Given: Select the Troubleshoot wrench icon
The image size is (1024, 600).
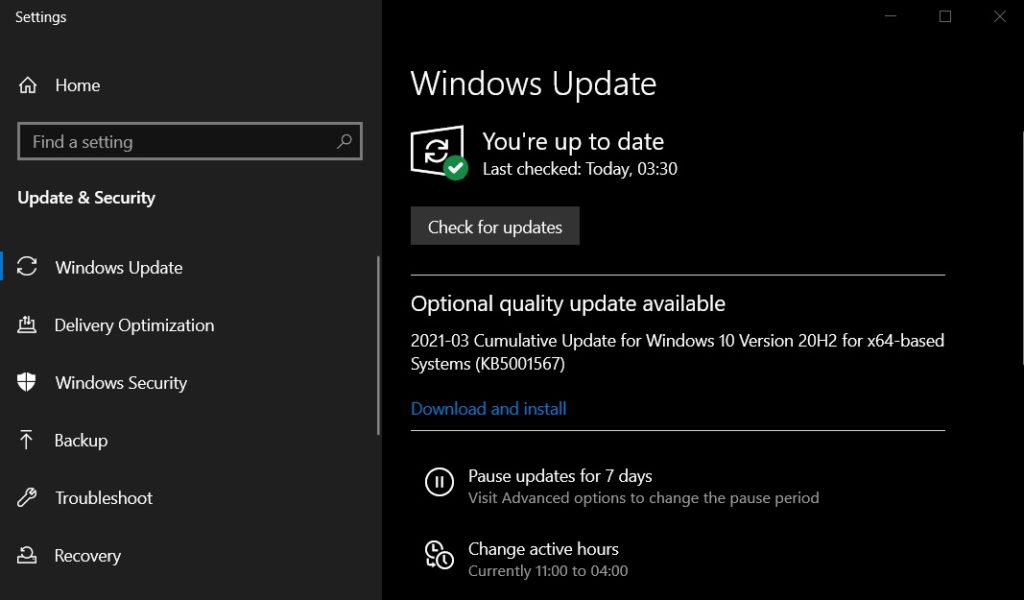Looking at the screenshot, I should (x=28, y=498).
